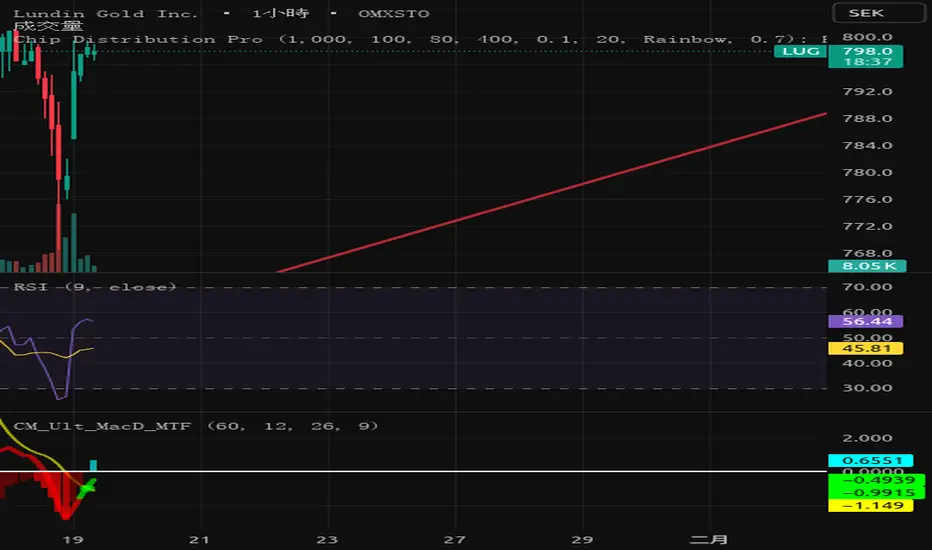Click the 788.0 price scale level
932x550 pixels.
tap(867, 118)
